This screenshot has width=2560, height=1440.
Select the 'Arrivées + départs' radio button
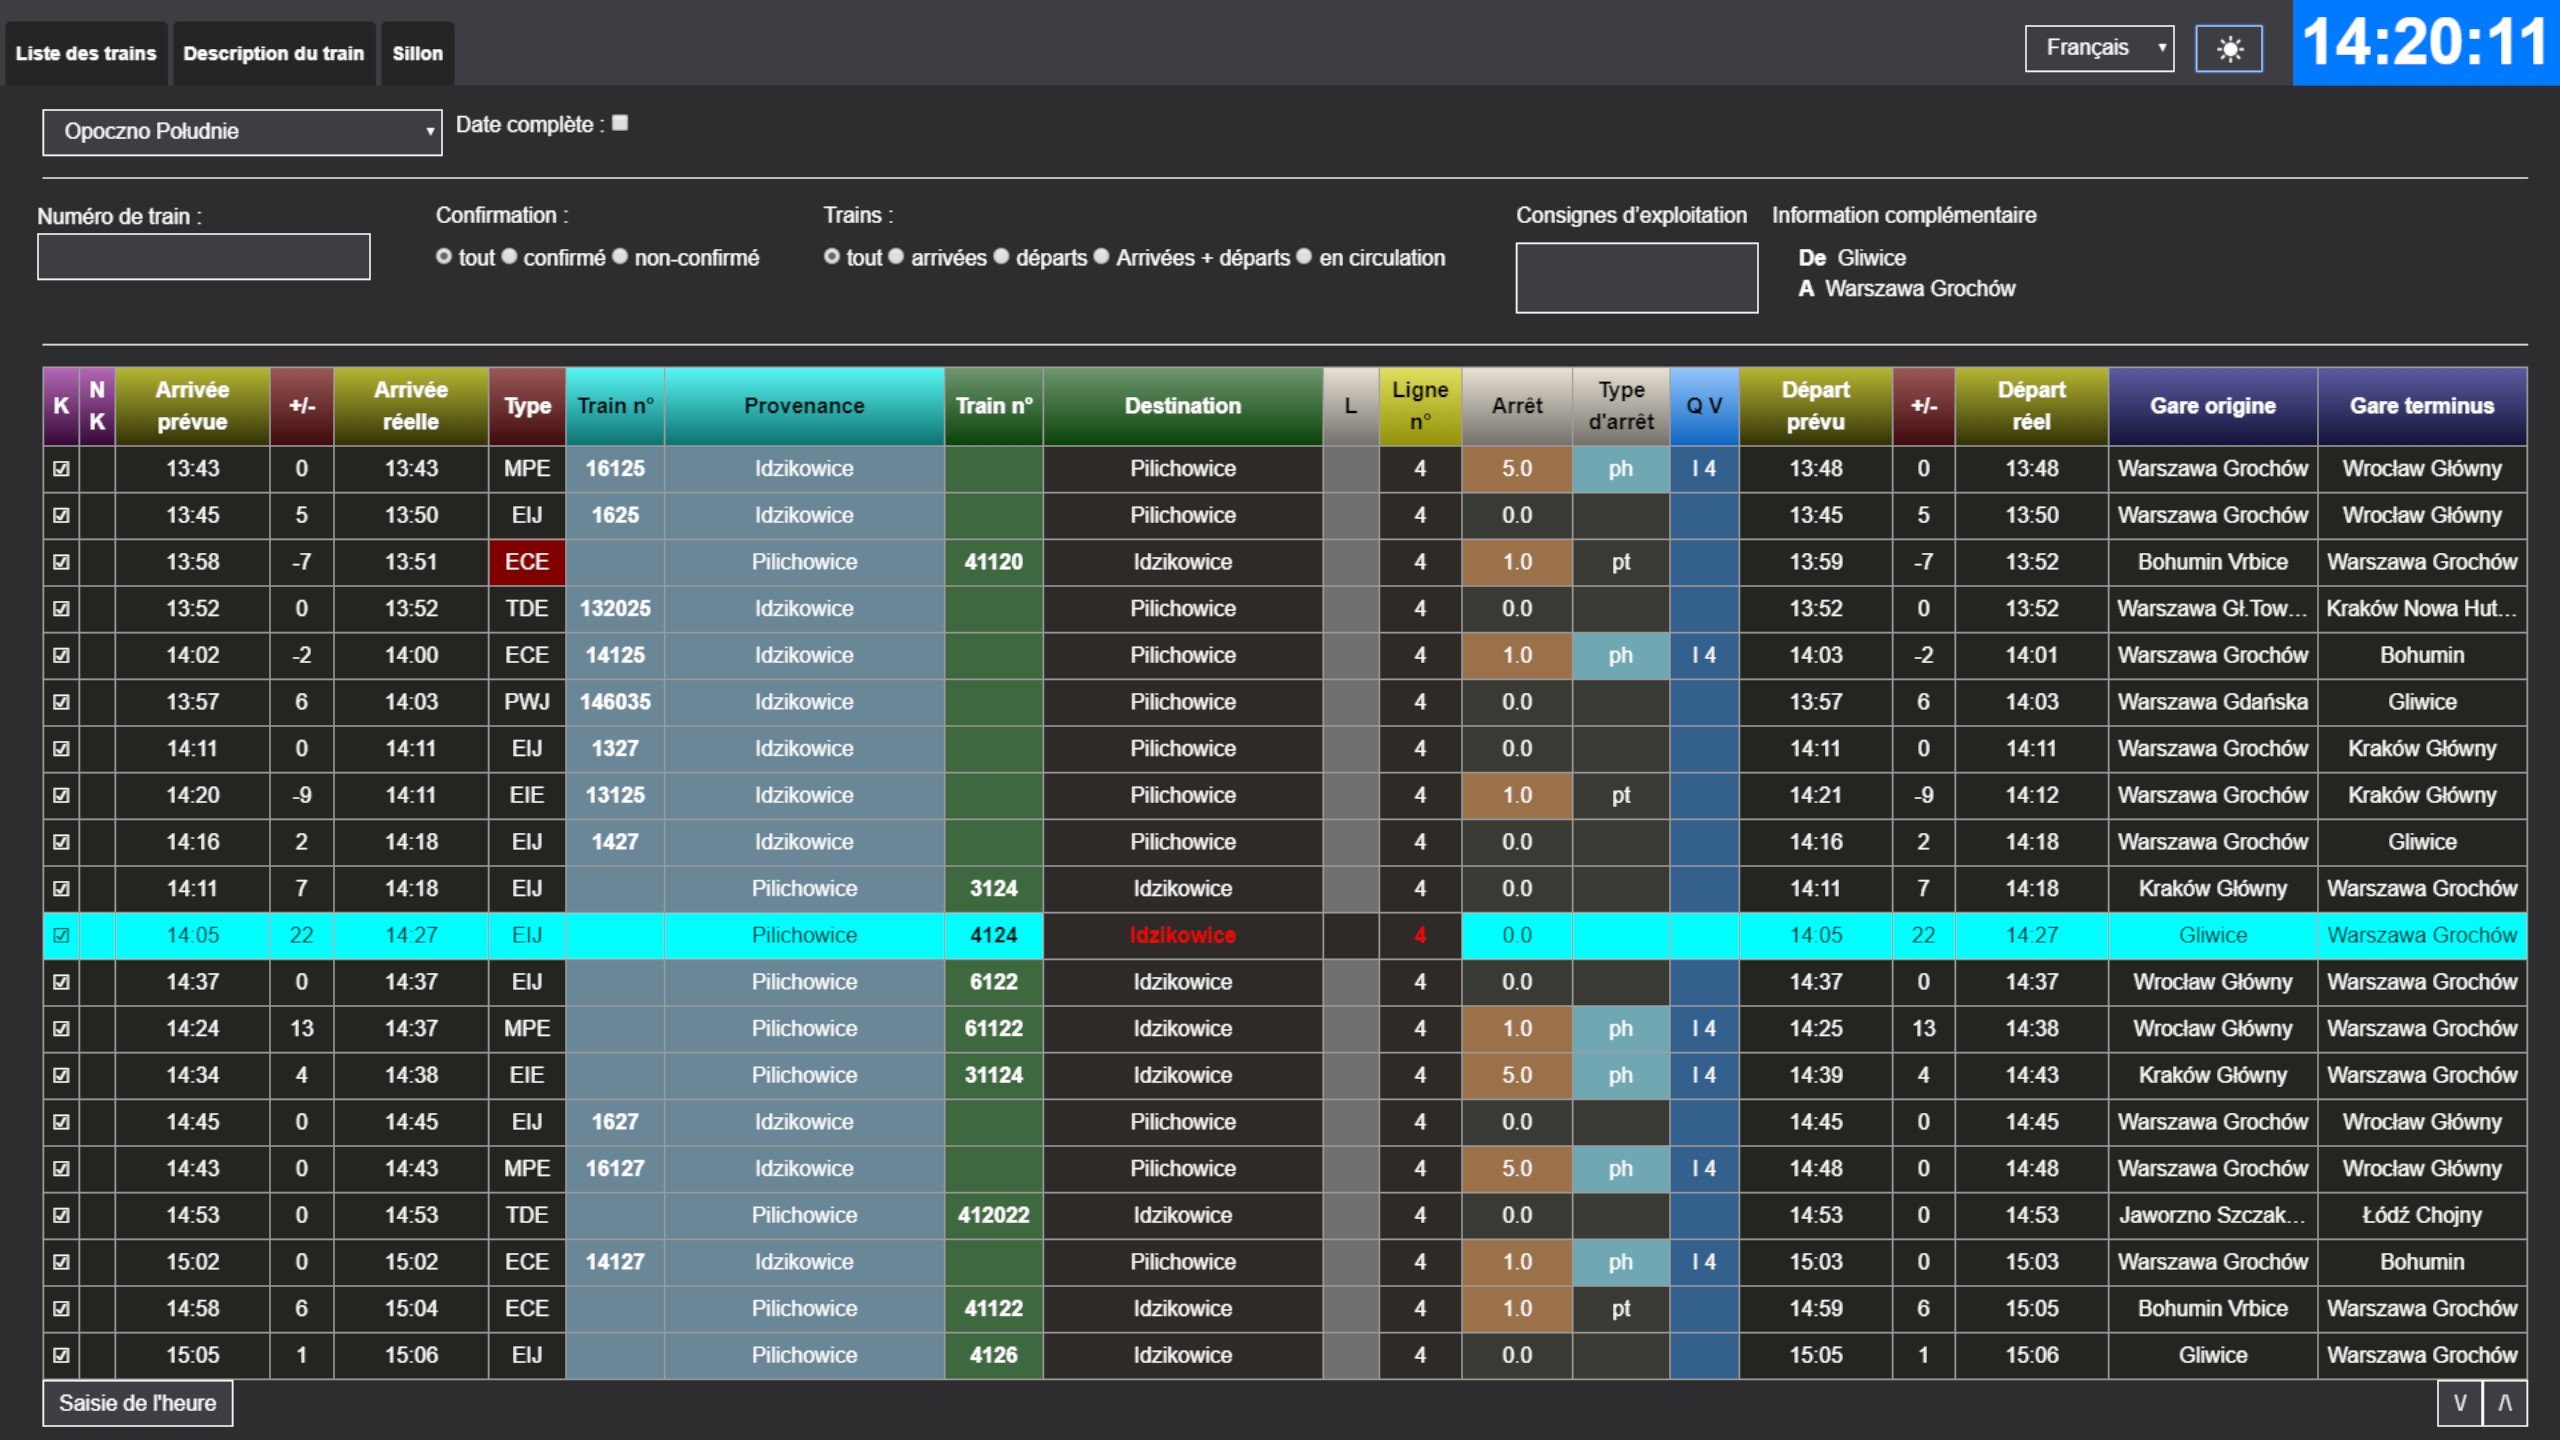pyautogui.click(x=1102, y=257)
